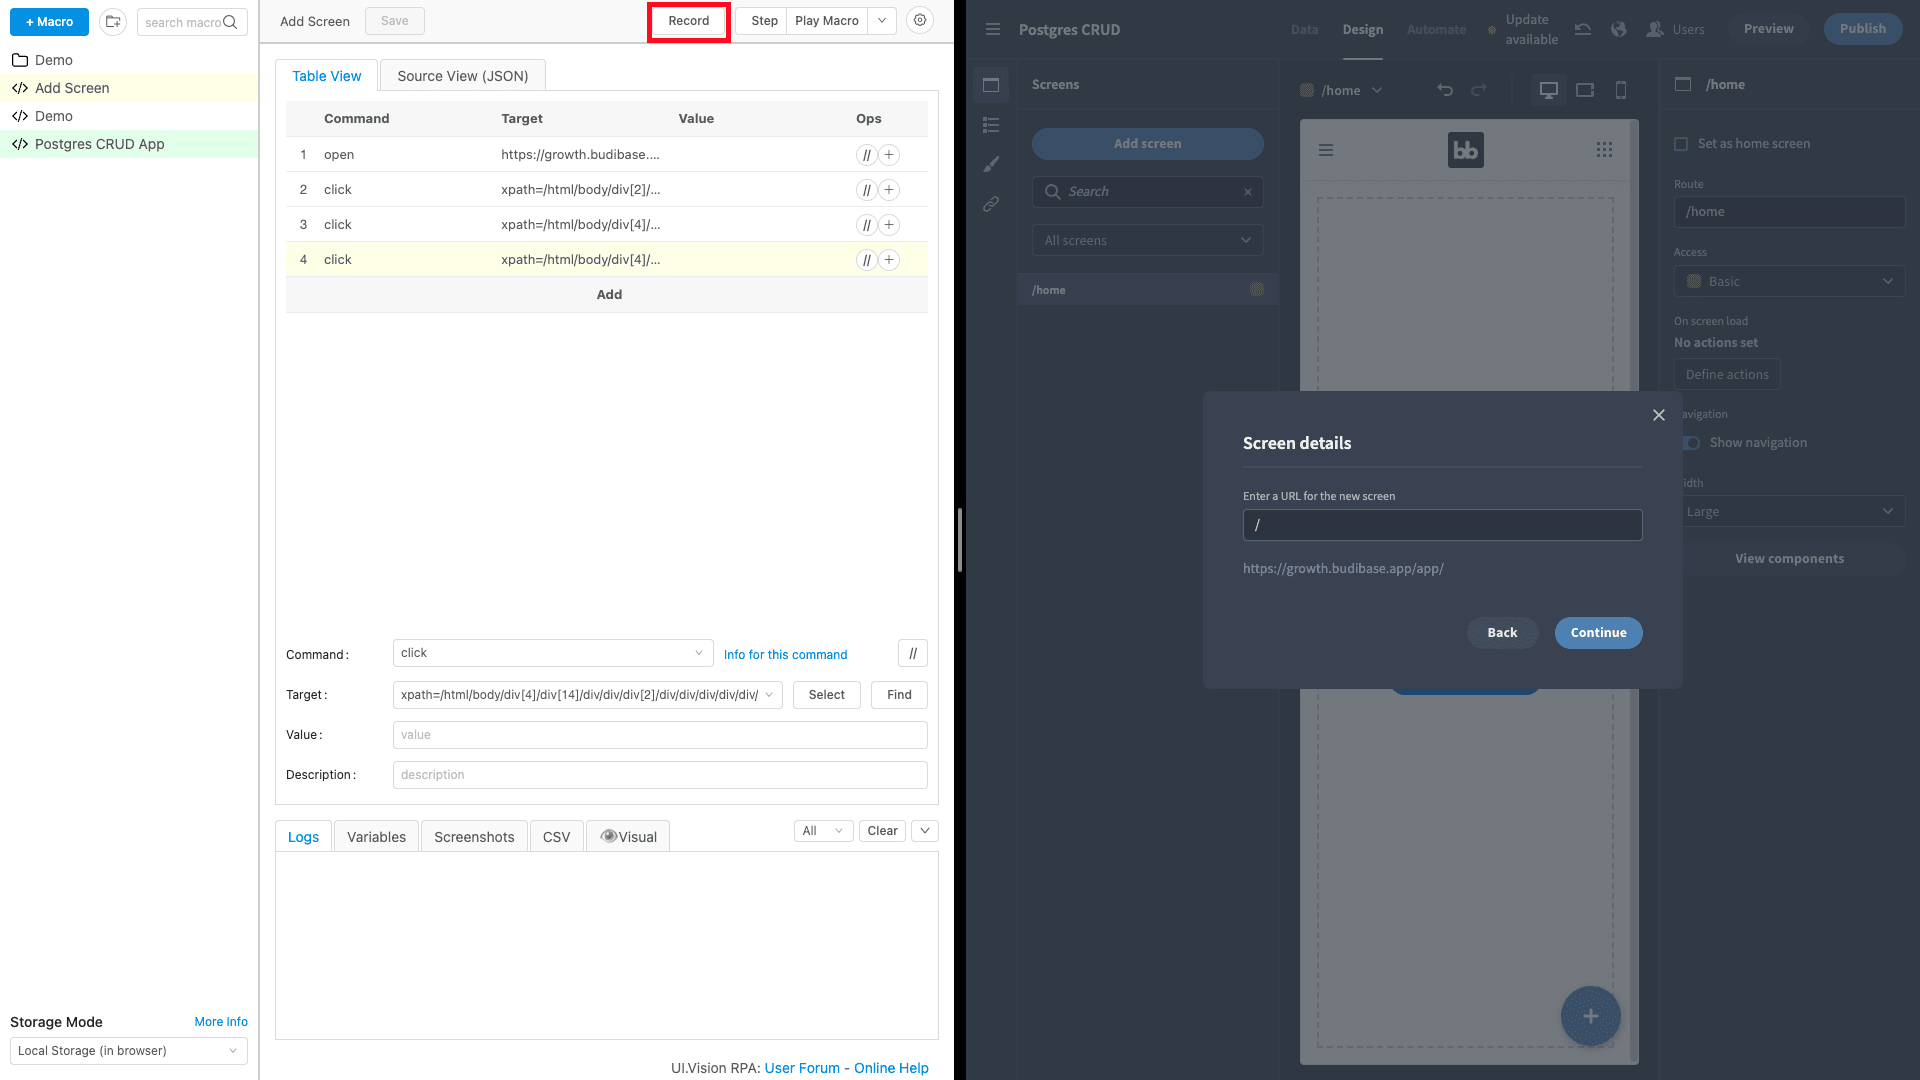Click the Record button
This screenshot has height=1080, width=1920.
point(689,21)
